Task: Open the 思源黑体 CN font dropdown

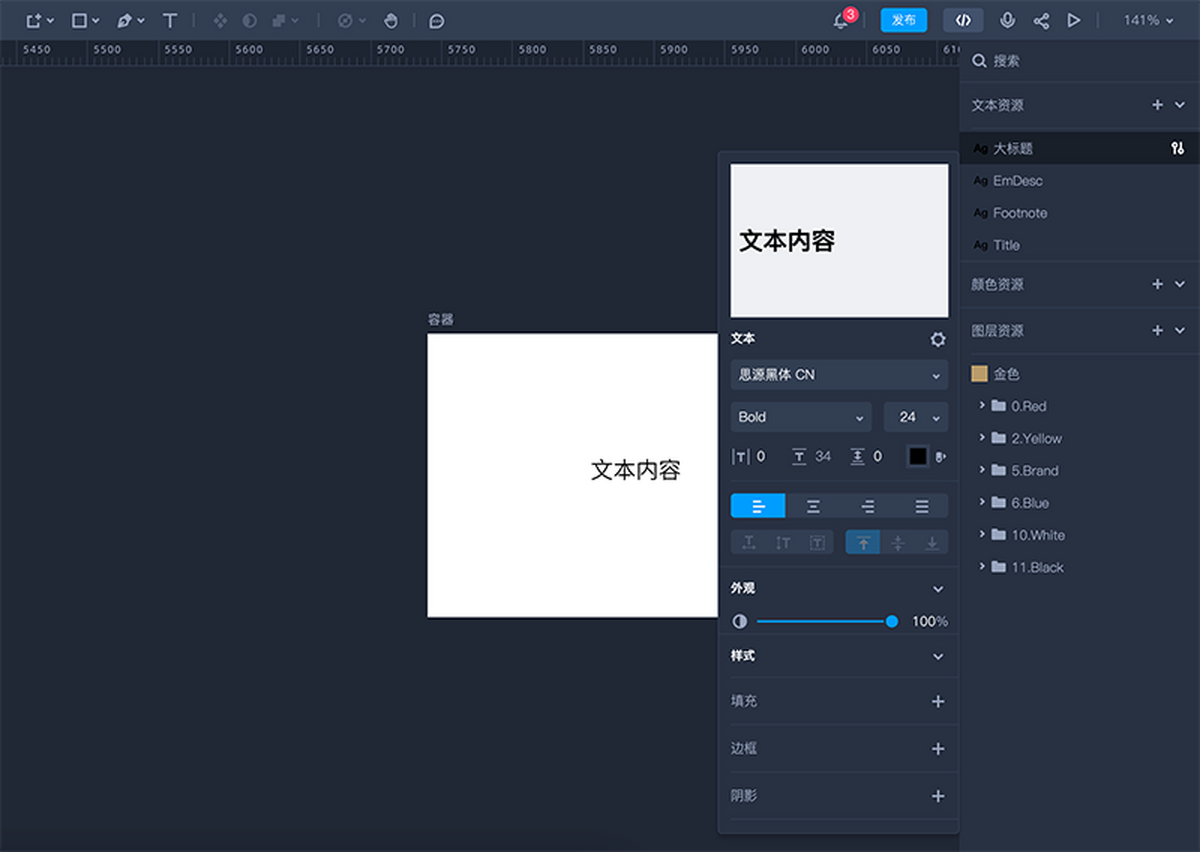Action: [838, 374]
